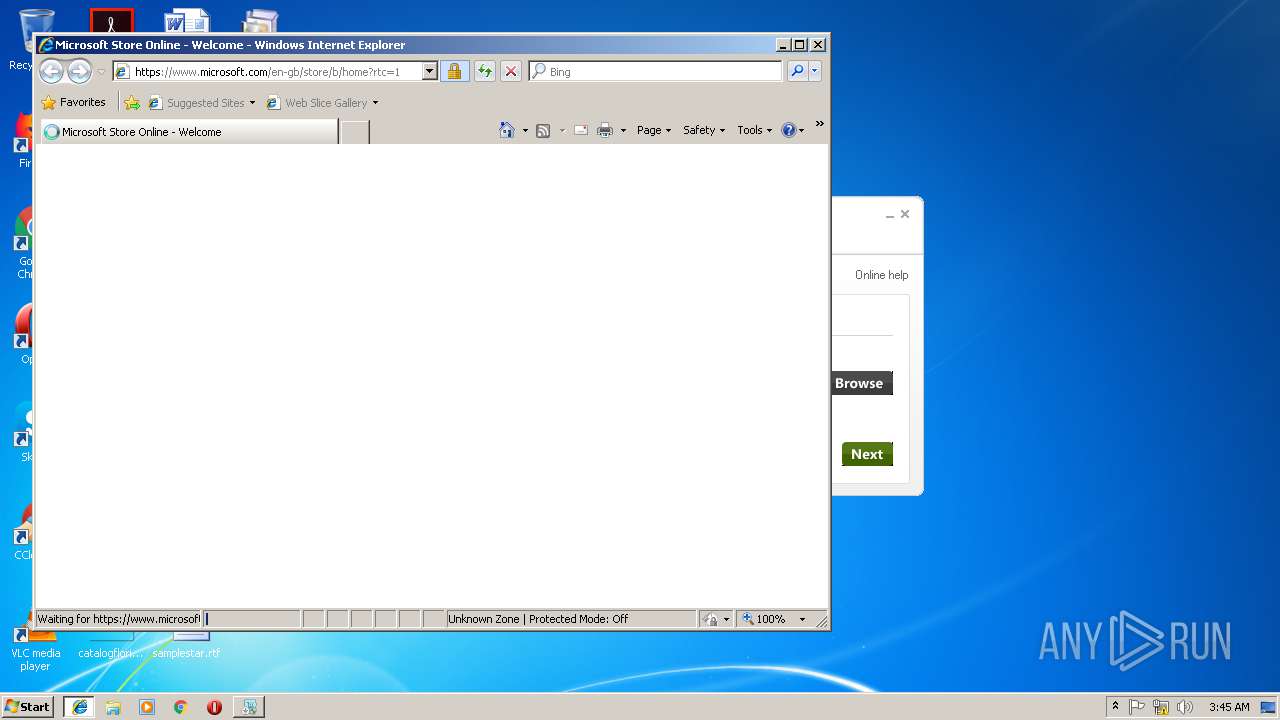Viewport: 1280px width, 720px height.
Task: Expand the address bar URL history dropdown
Action: (x=430, y=72)
